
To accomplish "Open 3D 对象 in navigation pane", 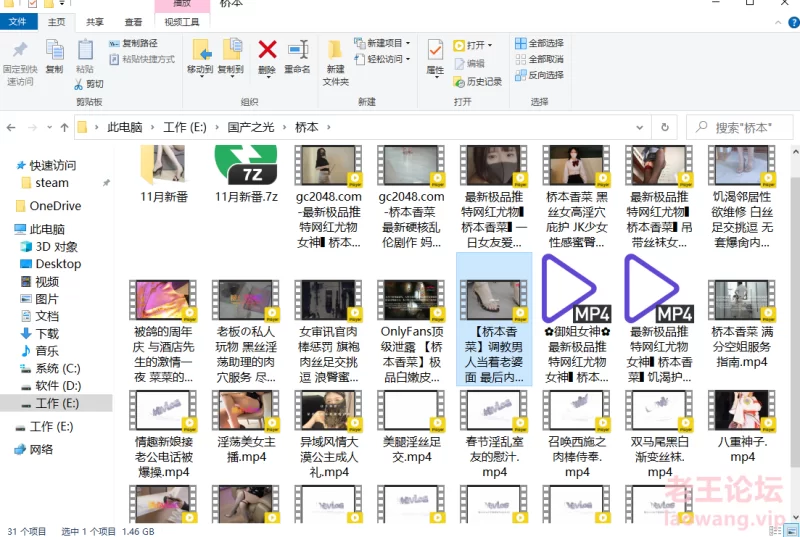I will [49, 247].
